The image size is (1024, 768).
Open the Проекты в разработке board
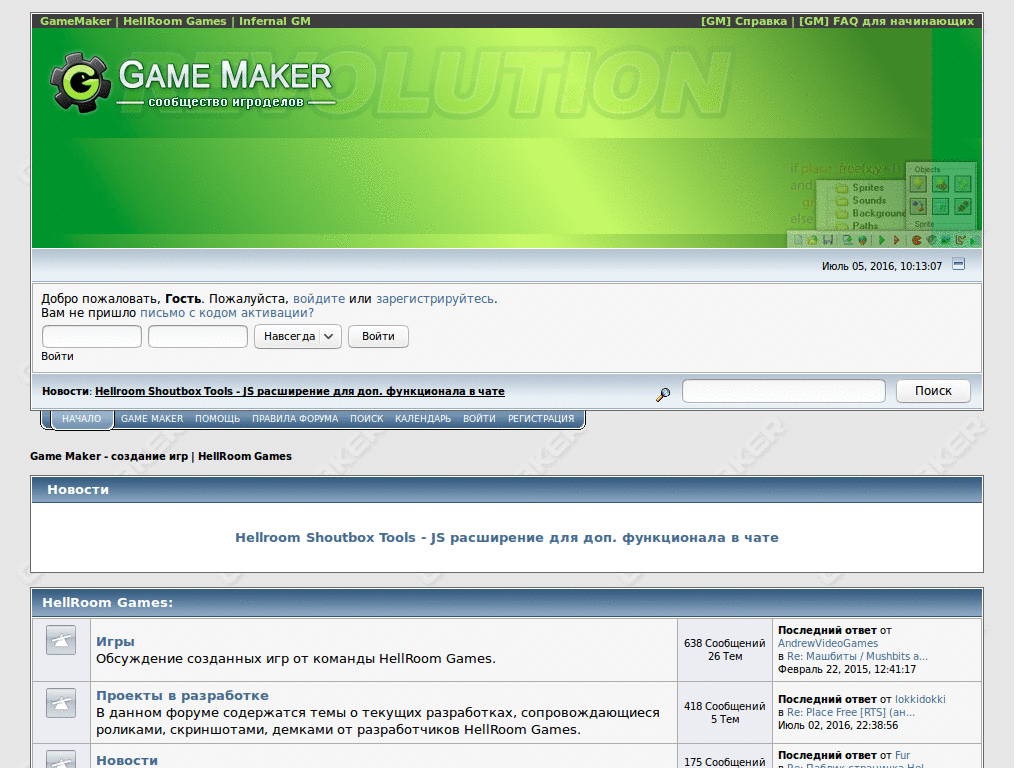coord(182,696)
